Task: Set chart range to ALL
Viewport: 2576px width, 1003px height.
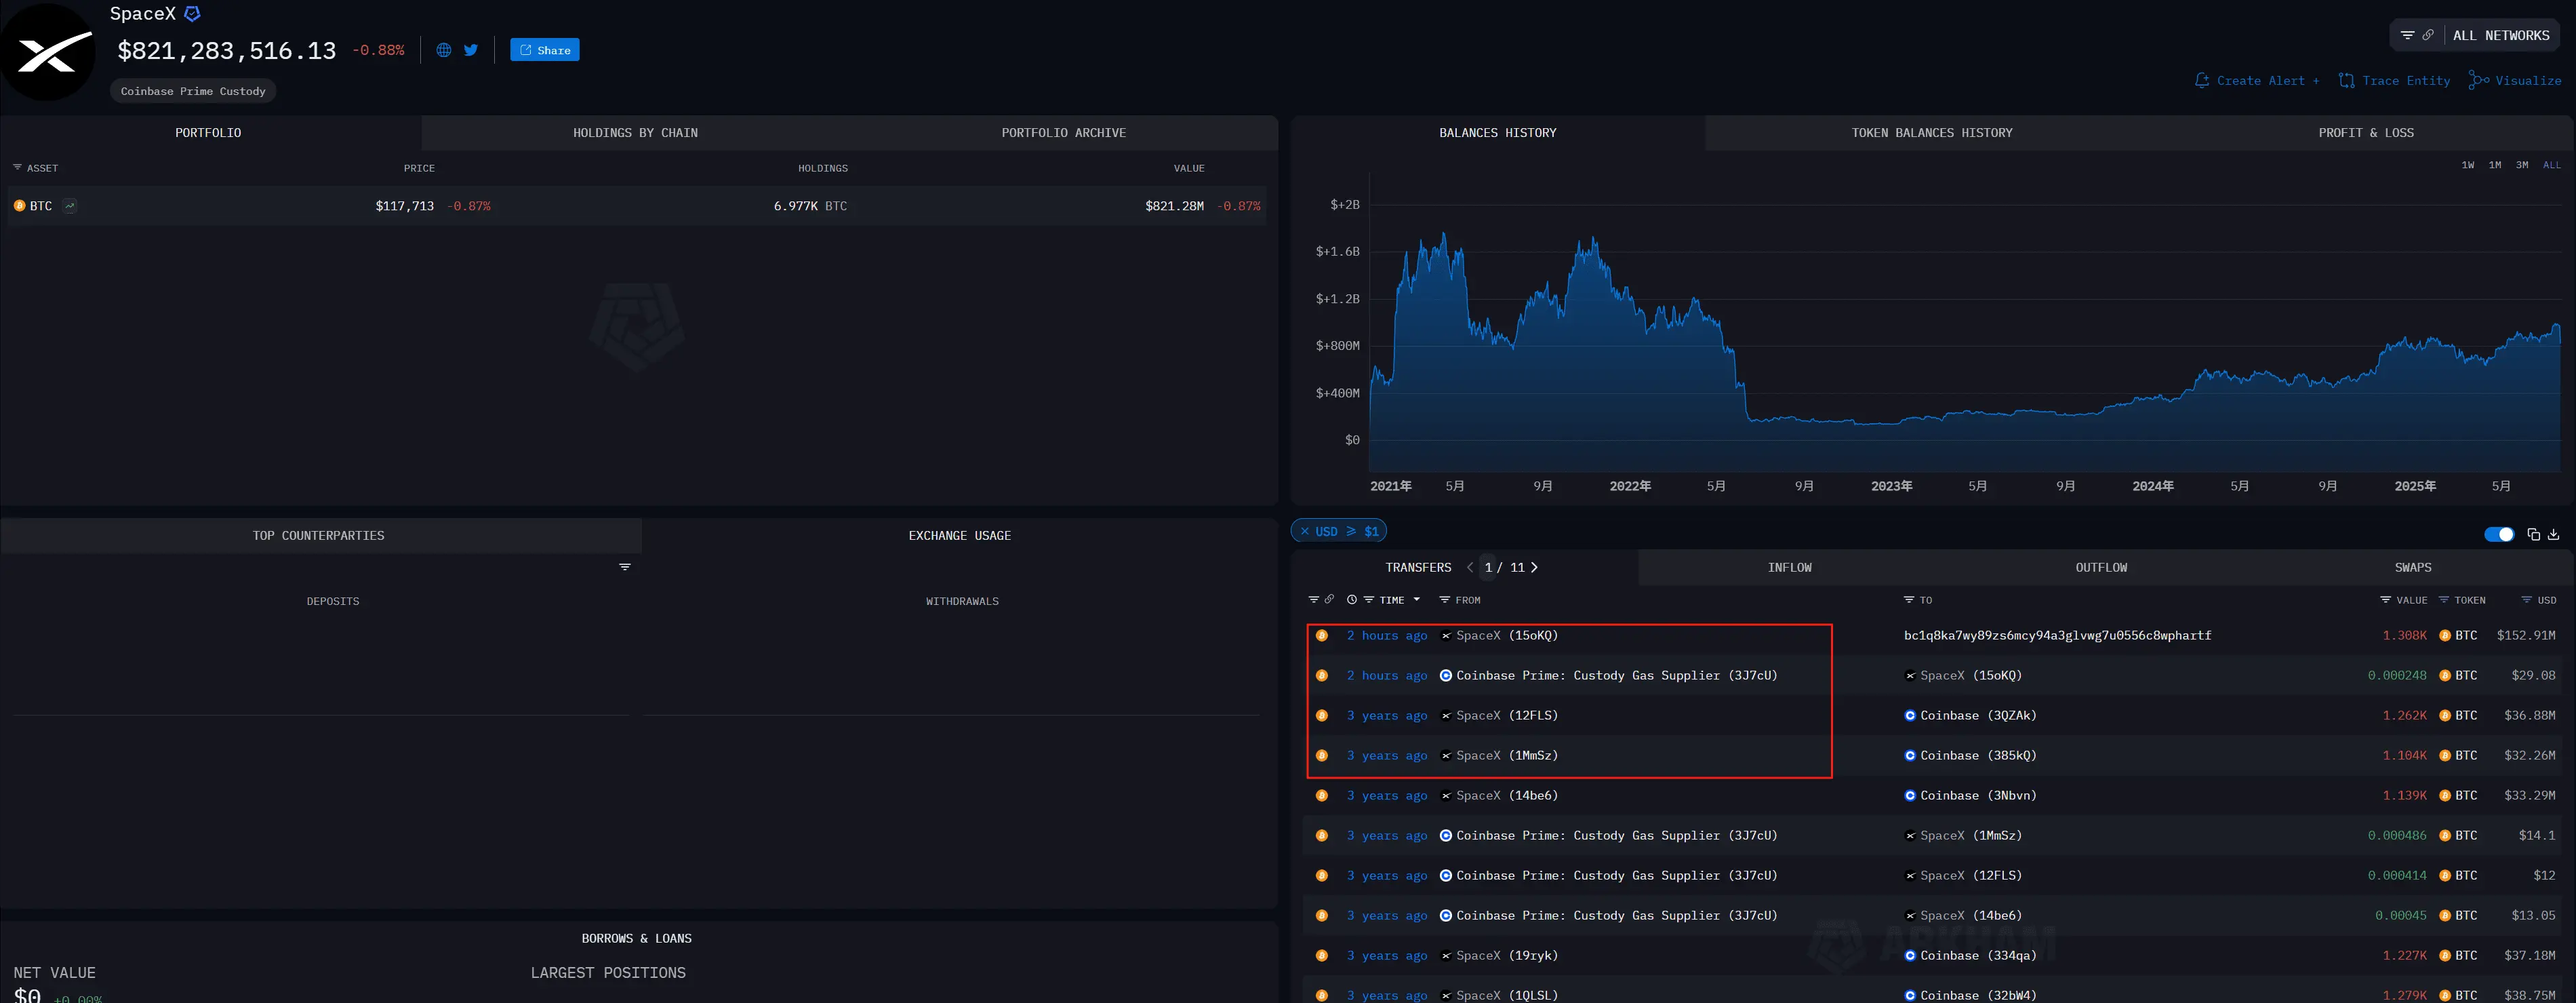Action: [2552, 165]
